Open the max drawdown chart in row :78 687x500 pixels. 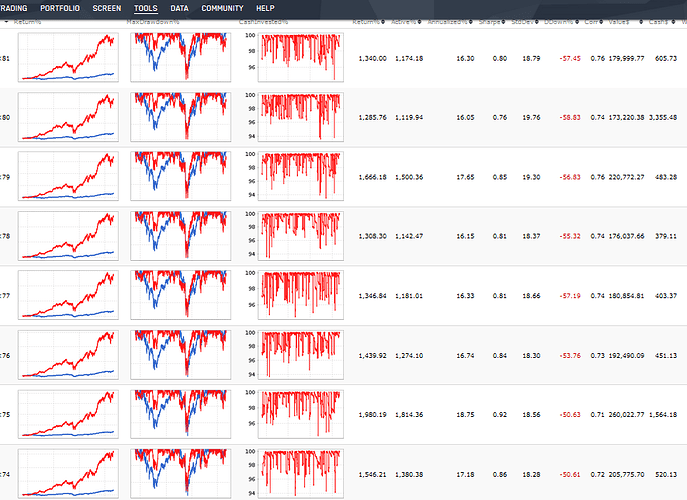(x=181, y=236)
